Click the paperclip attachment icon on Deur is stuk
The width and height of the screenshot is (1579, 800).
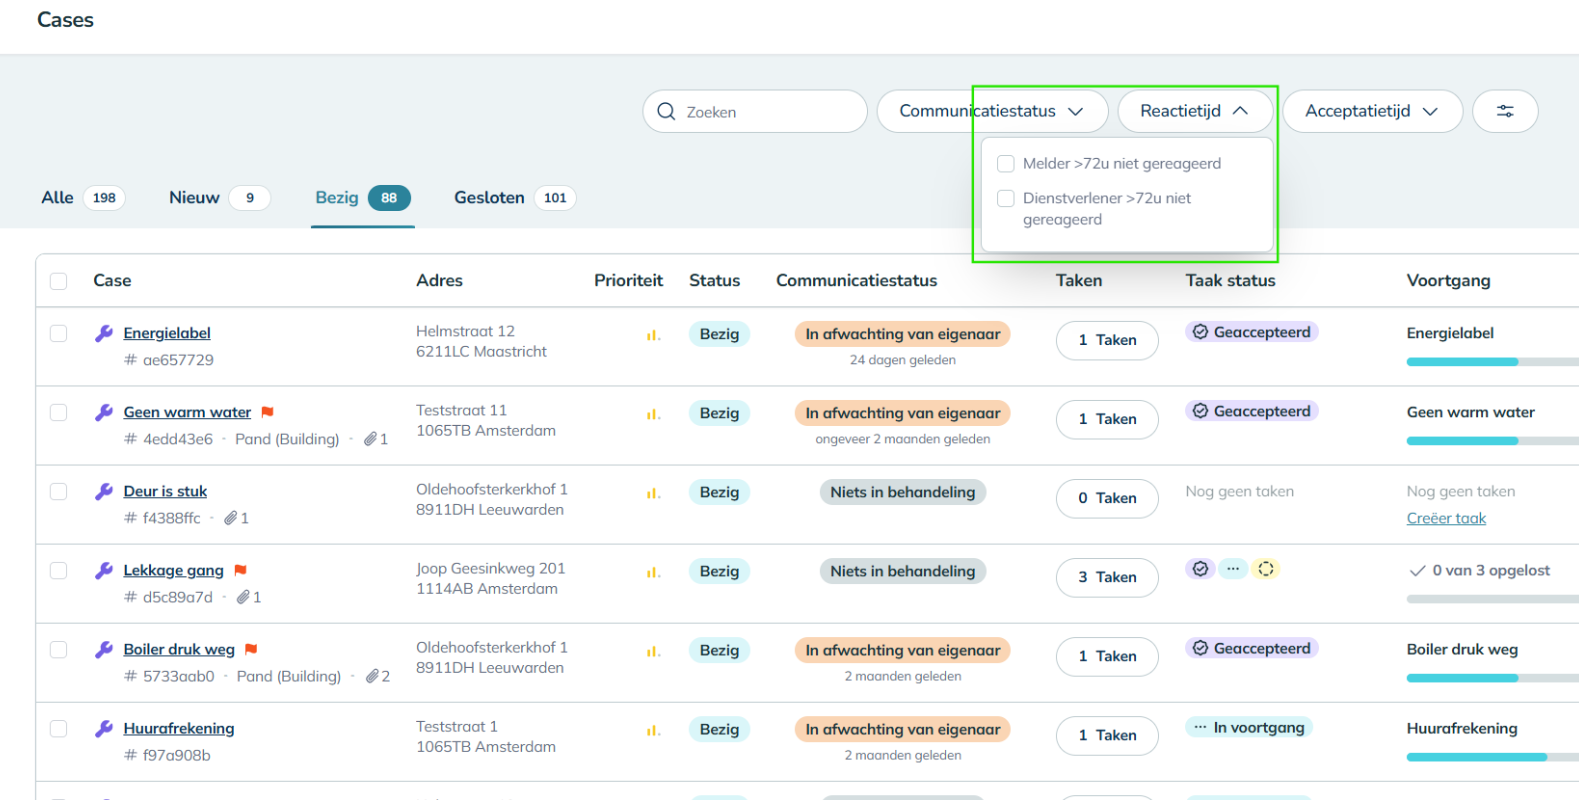click(x=231, y=518)
